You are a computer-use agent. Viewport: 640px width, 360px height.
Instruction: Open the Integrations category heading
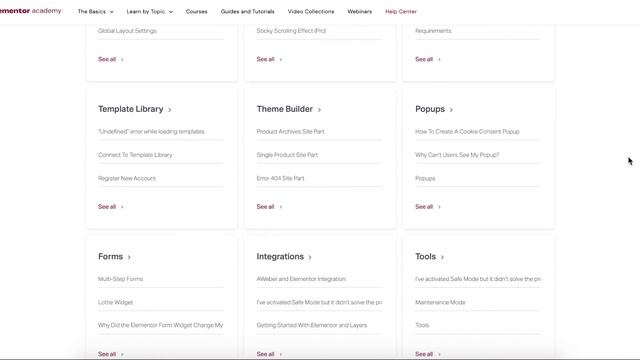[280, 256]
